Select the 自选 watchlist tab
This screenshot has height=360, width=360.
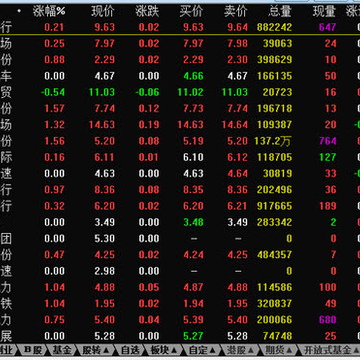coord(130,350)
